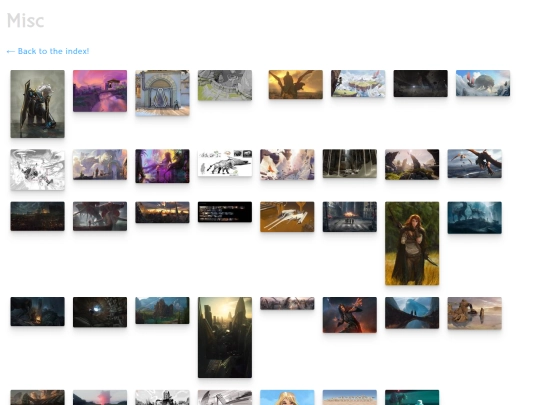Open the sandy beach rock formation thumbnail
The height and width of the screenshot is (405, 540).
[475, 313]
